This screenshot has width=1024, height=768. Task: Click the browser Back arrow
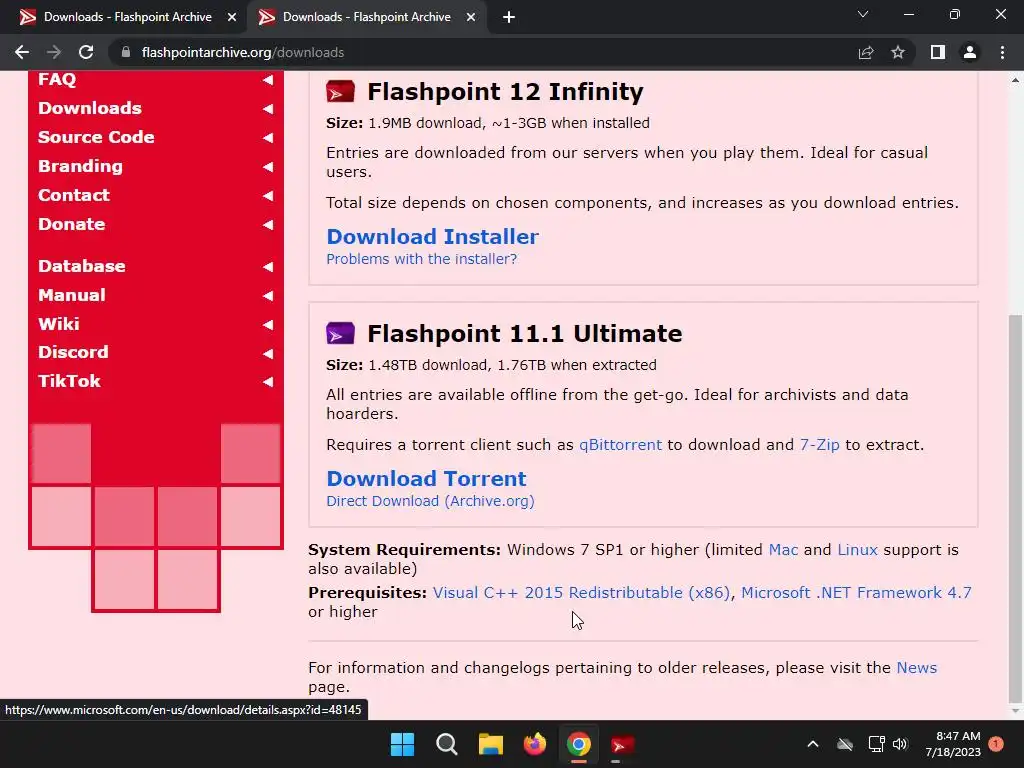pyautogui.click(x=22, y=52)
